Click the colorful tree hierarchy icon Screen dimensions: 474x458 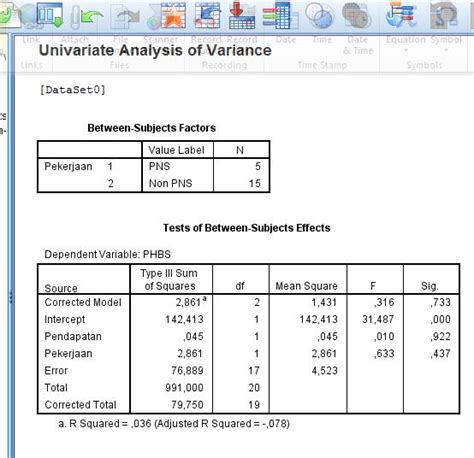(x=401, y=15)
